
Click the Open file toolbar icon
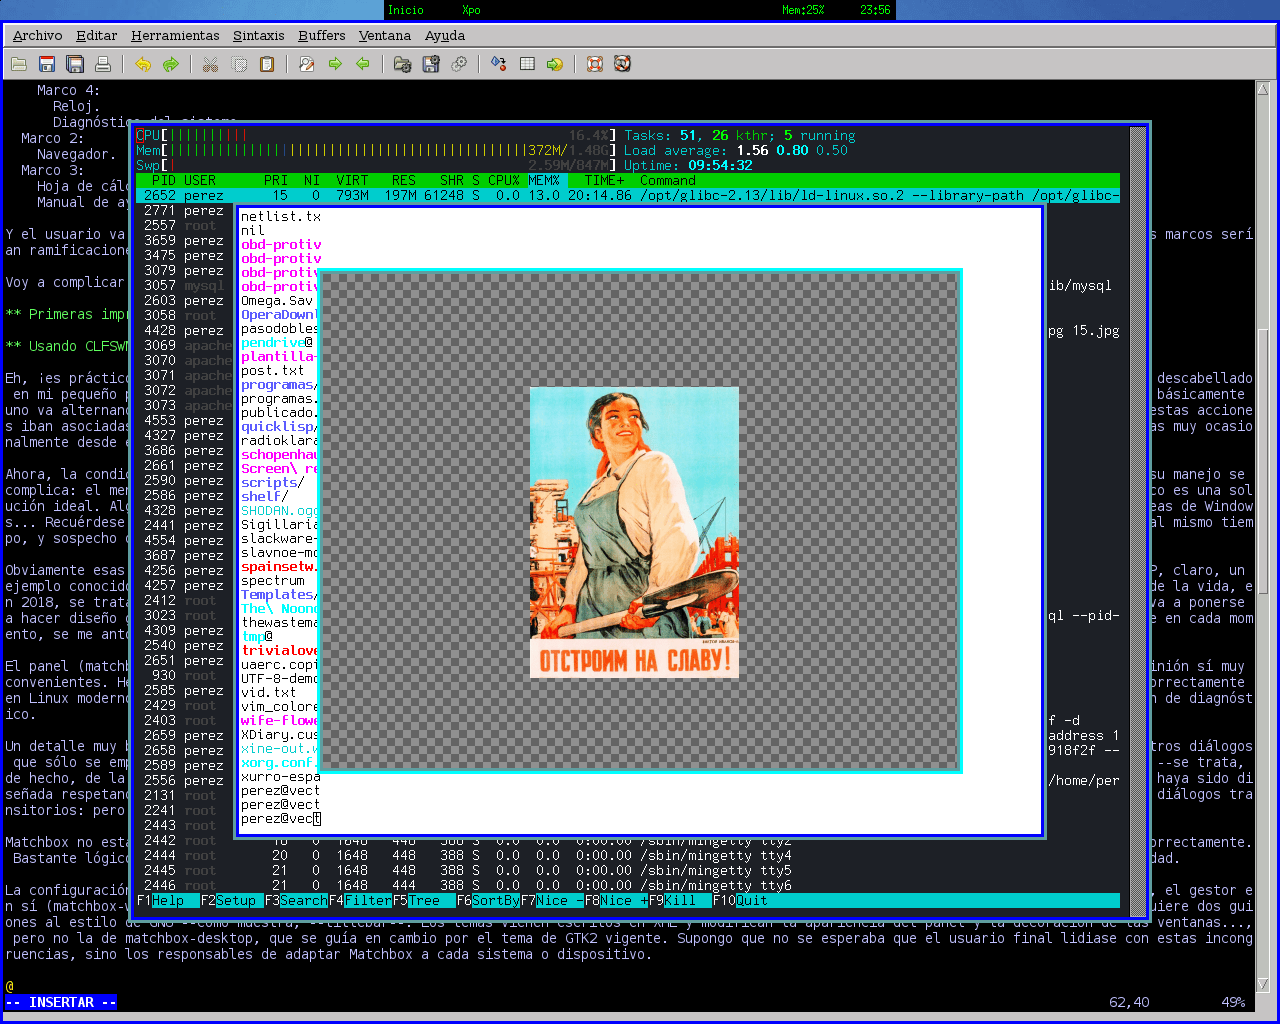point(19,64)
